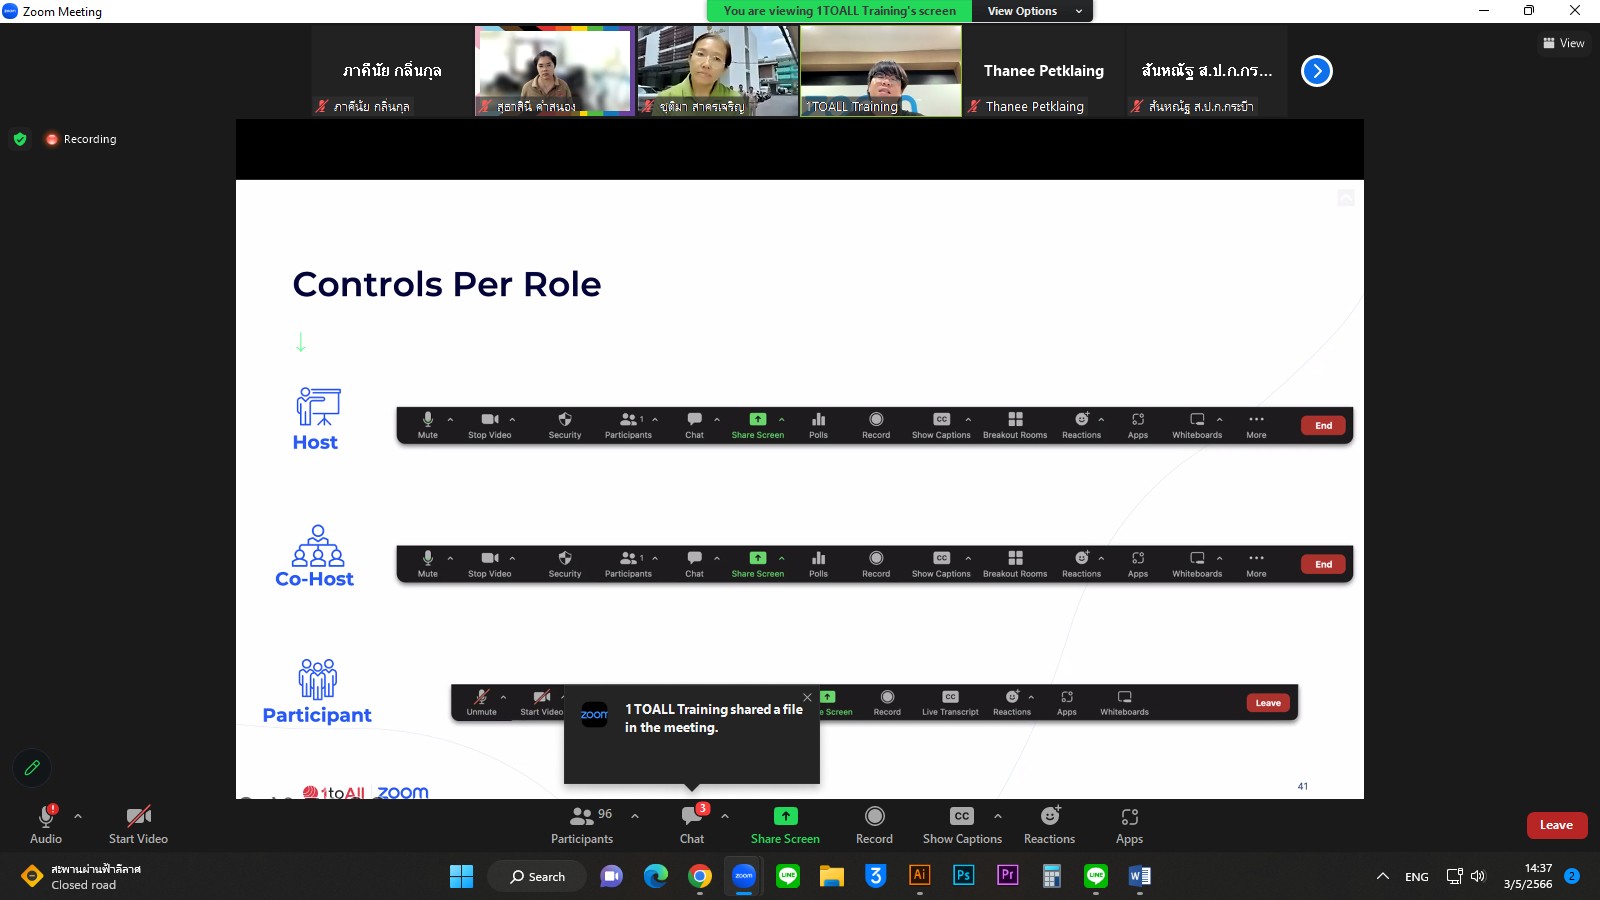Click the shared a file notification message

pos(714,718)
